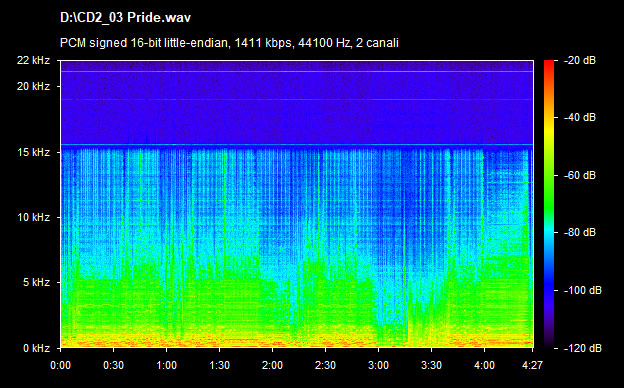The height and width of the screenshot is (388, 624).
Task: Click the 4:00 time marker
Action: [484, 365]
